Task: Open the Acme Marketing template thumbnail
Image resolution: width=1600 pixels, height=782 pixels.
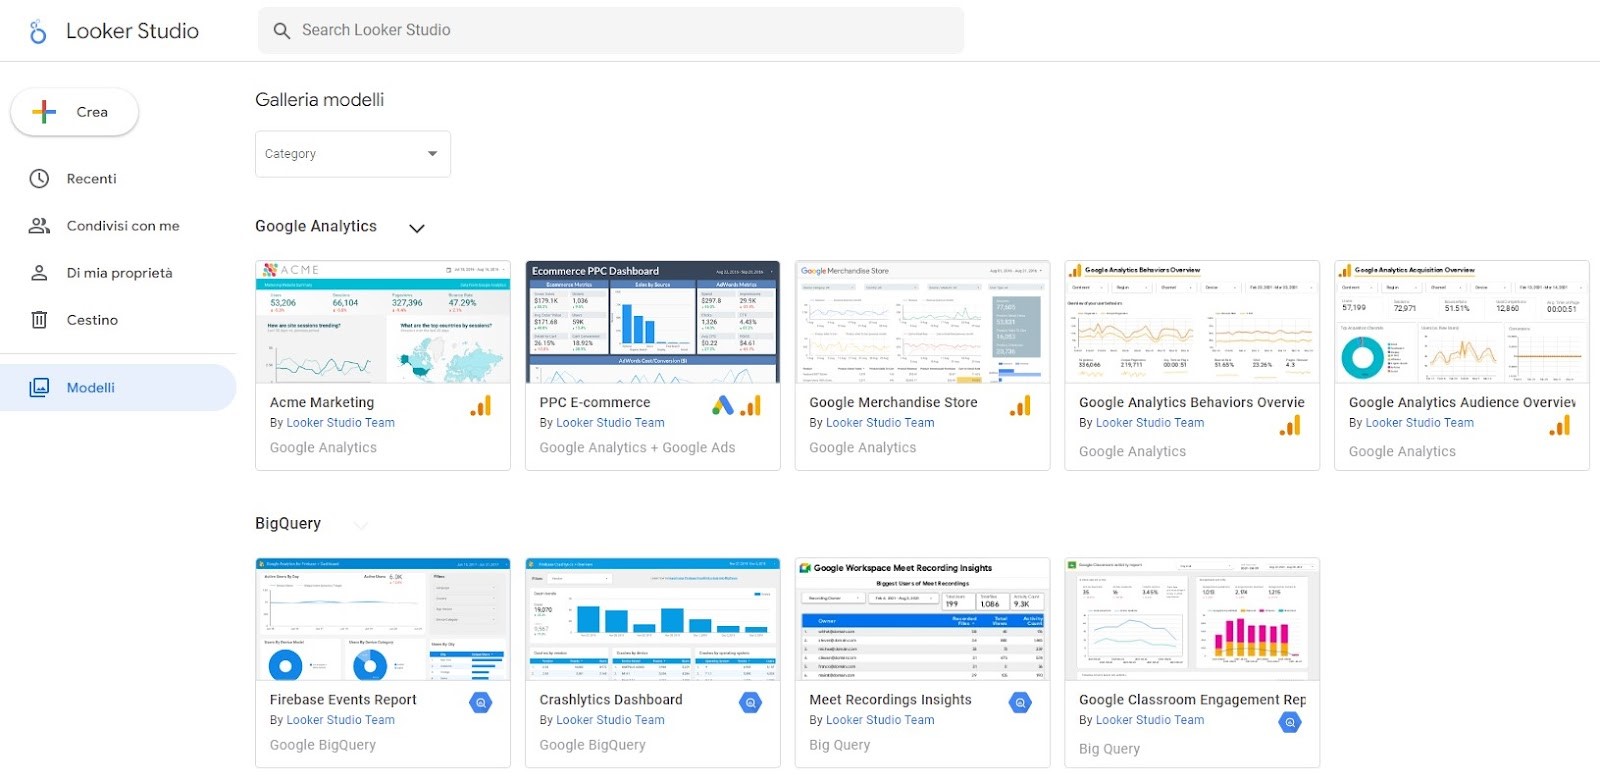Action: point(383,322)
